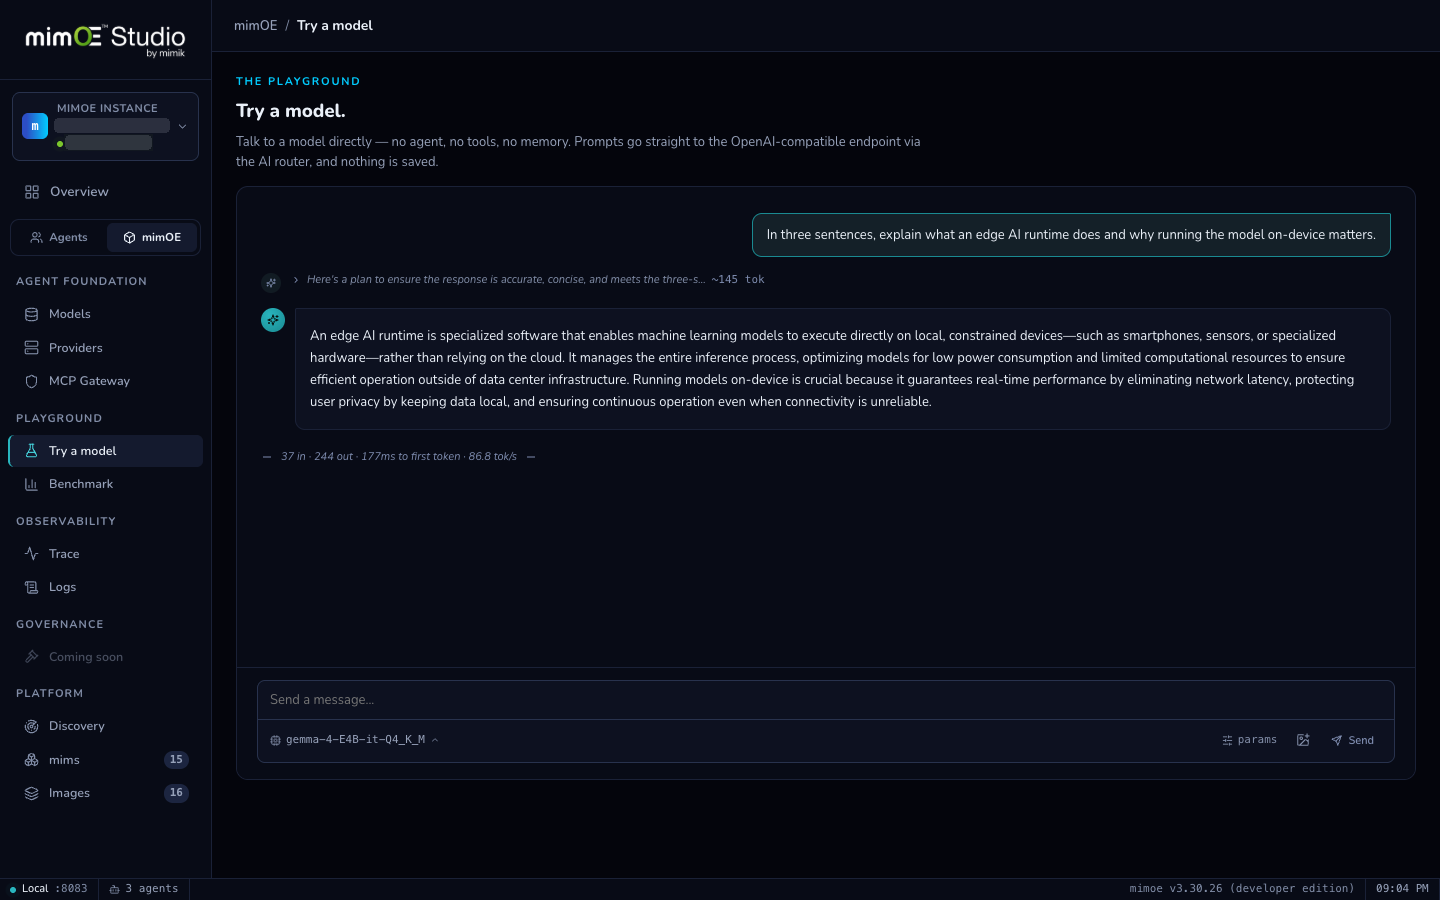Click the 3 agents status bar entry
Viewport: 1440px width, 900px height.
(144, 889)
